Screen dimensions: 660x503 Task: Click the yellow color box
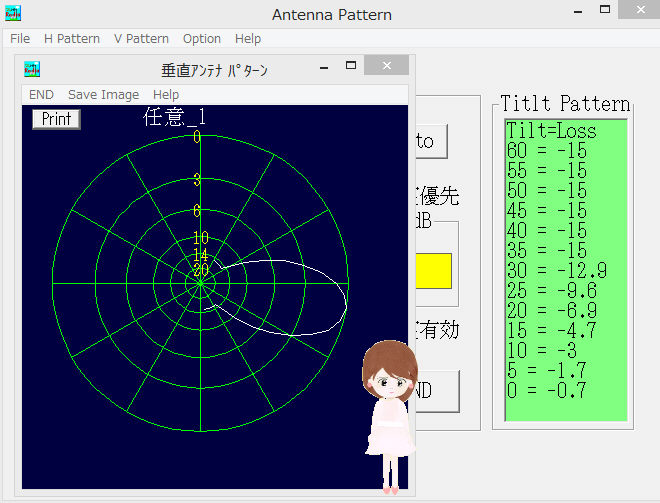[432, 271]
